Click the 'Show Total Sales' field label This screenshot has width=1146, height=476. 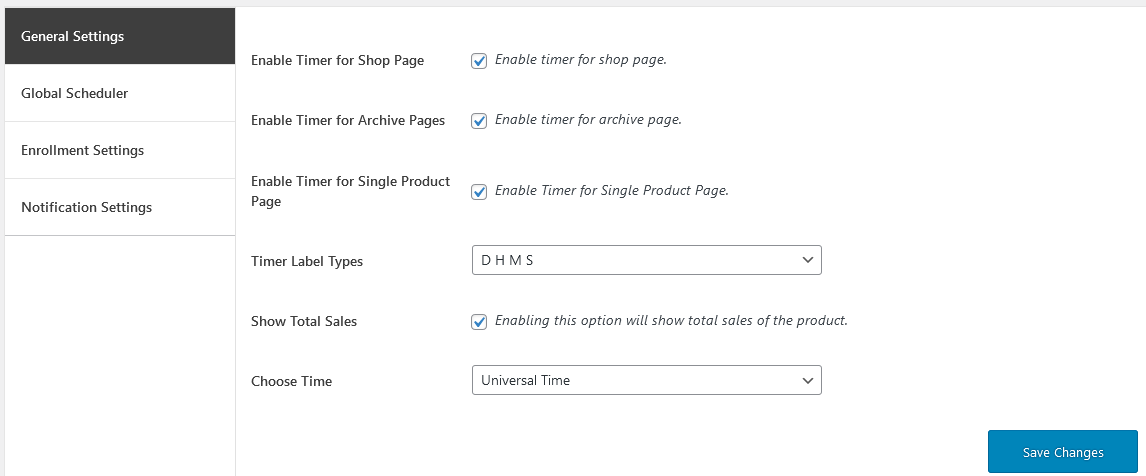[x=304, y=322]
